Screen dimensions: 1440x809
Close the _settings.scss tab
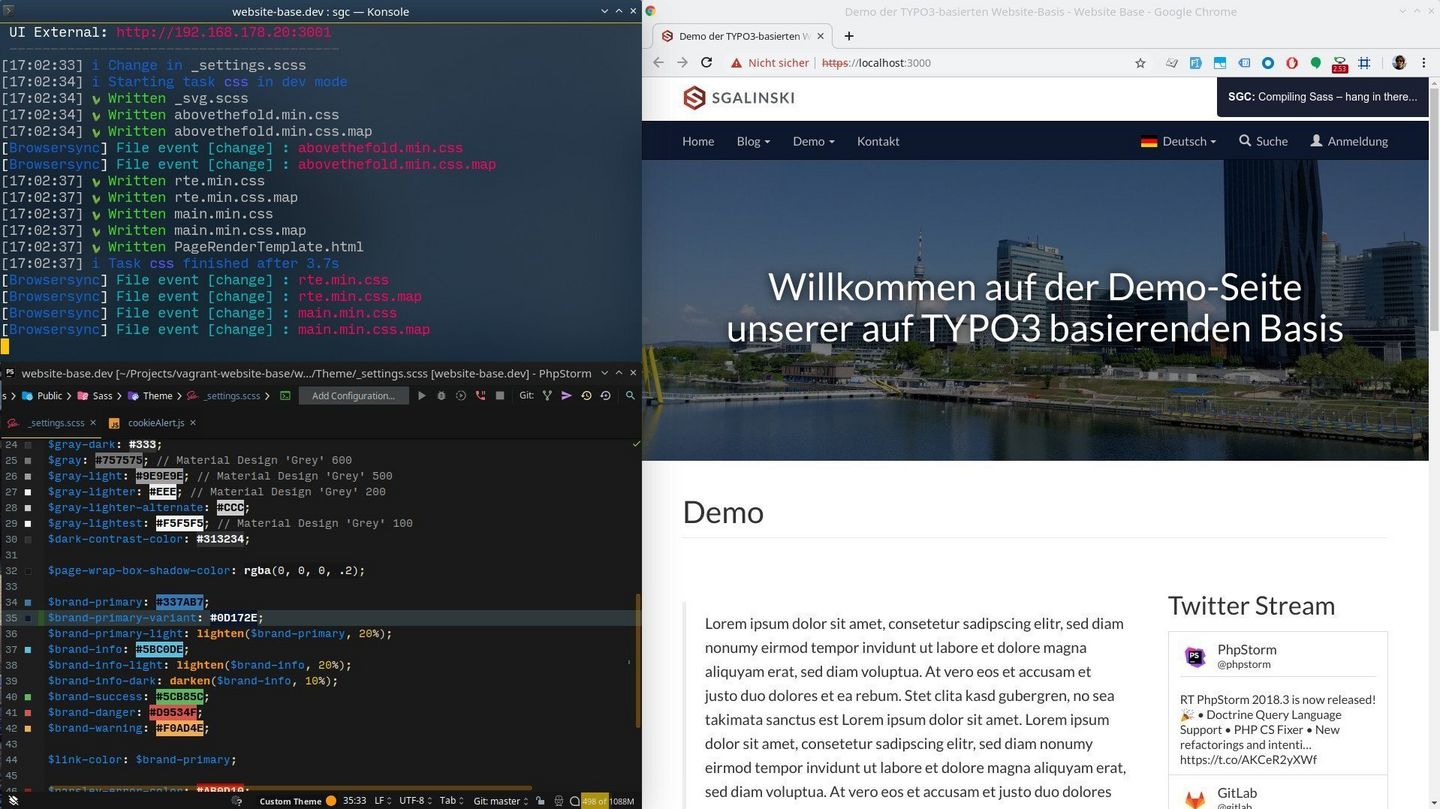[93, 423]
